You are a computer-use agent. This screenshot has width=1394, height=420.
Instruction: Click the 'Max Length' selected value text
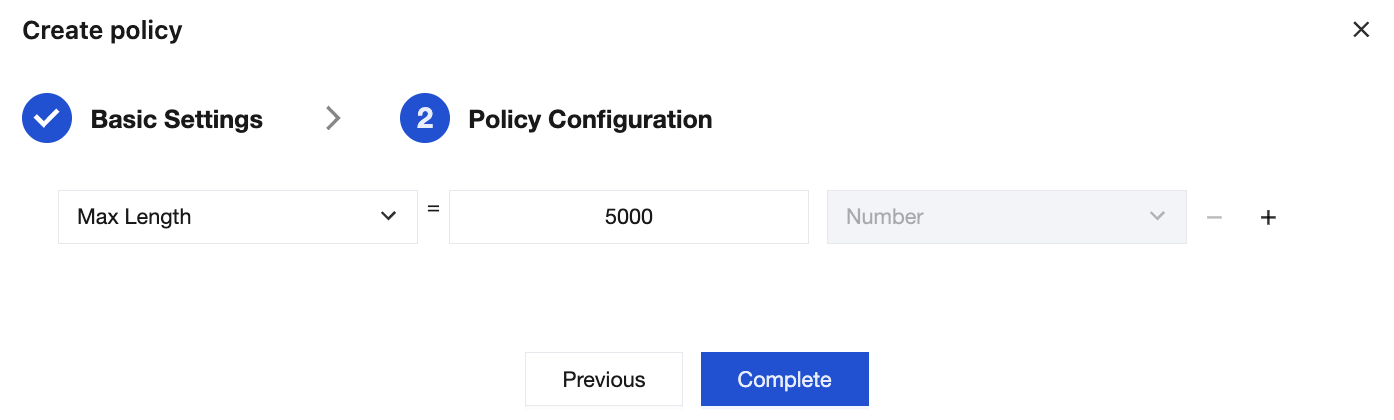pyautogui.click(x=134, y=217)
